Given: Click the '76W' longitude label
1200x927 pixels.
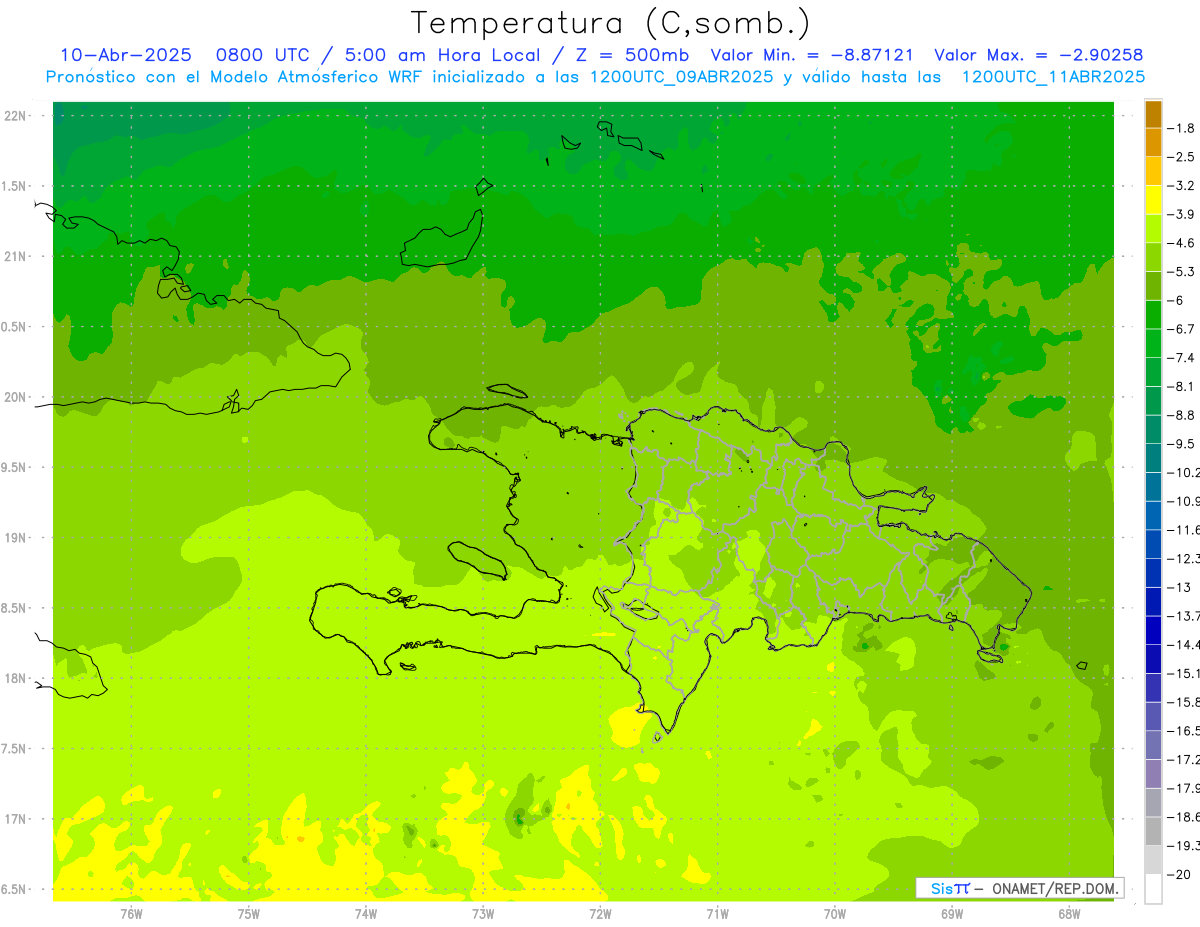Looking at the screenshot, I should pyautogui.click(x=131, y=913).
